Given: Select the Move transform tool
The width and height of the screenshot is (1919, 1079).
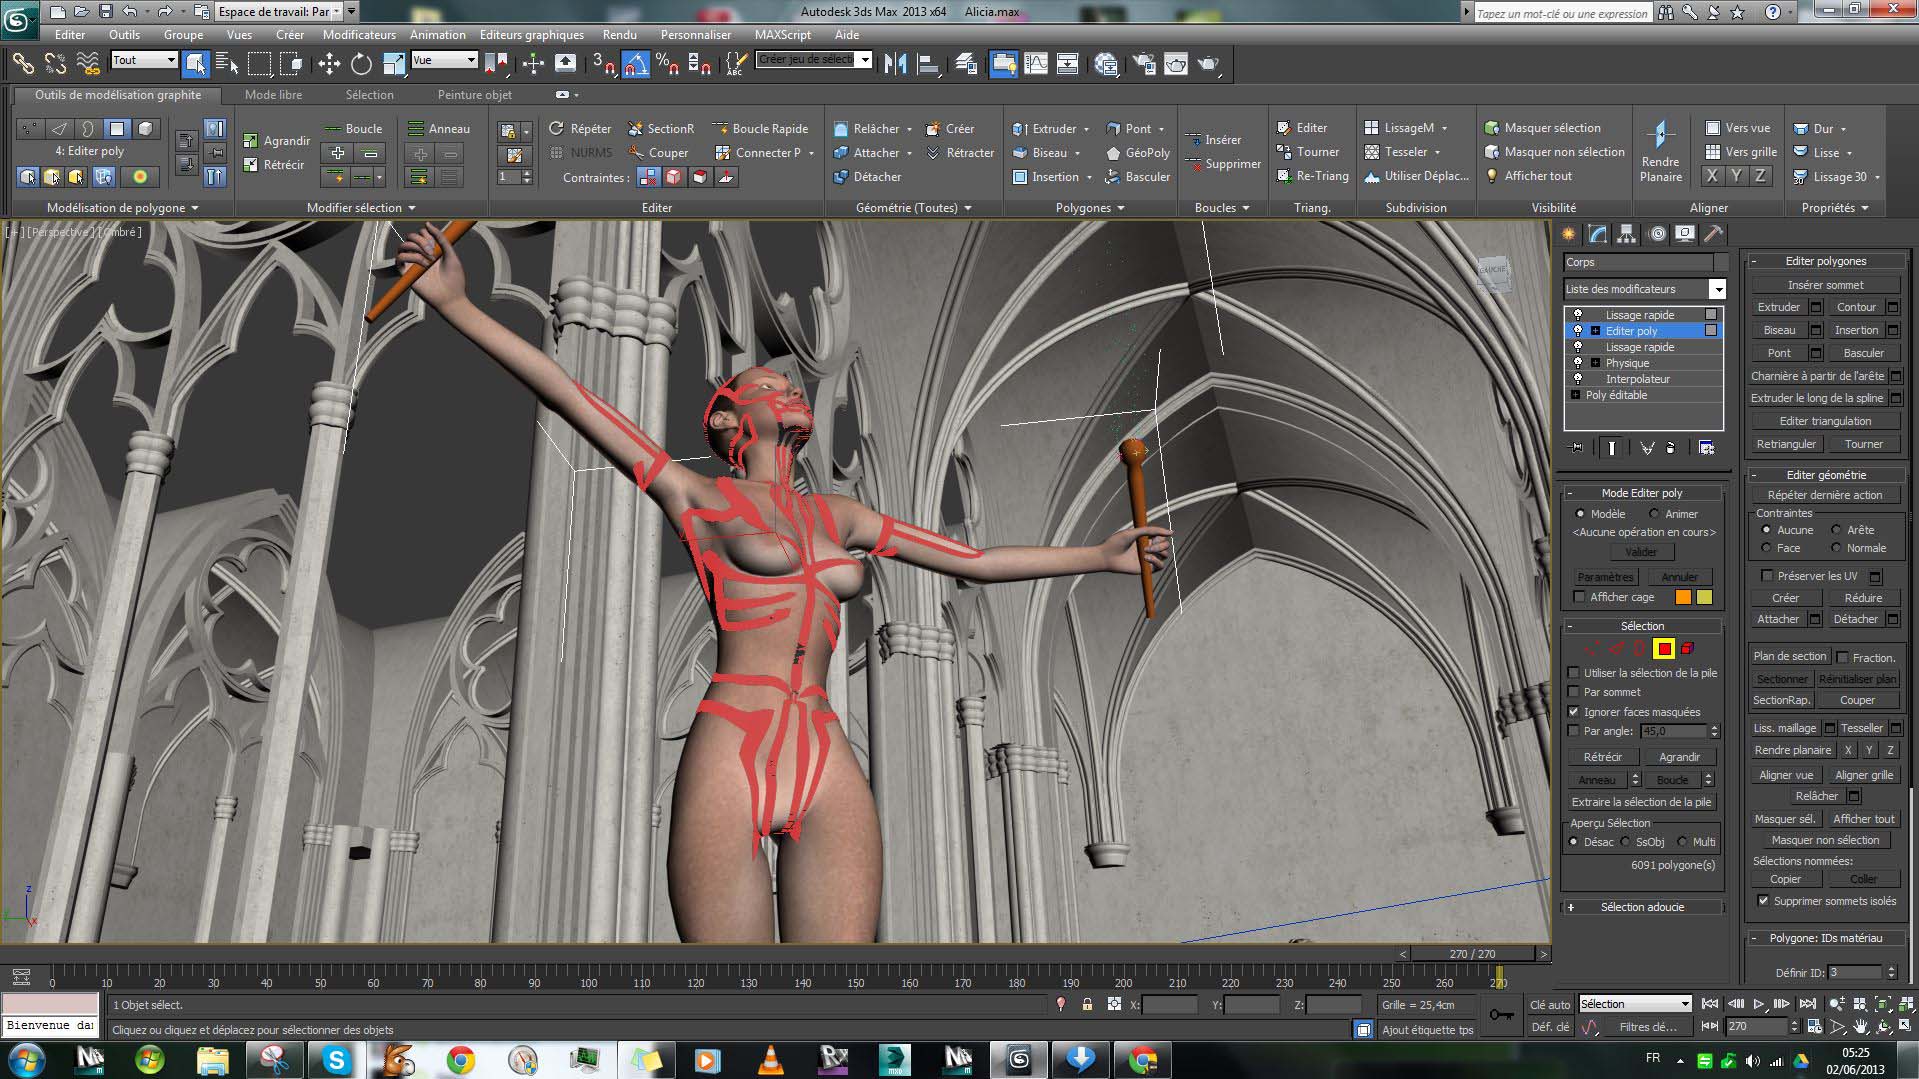Looking at the screenshot, I should (x=329, y=64).
